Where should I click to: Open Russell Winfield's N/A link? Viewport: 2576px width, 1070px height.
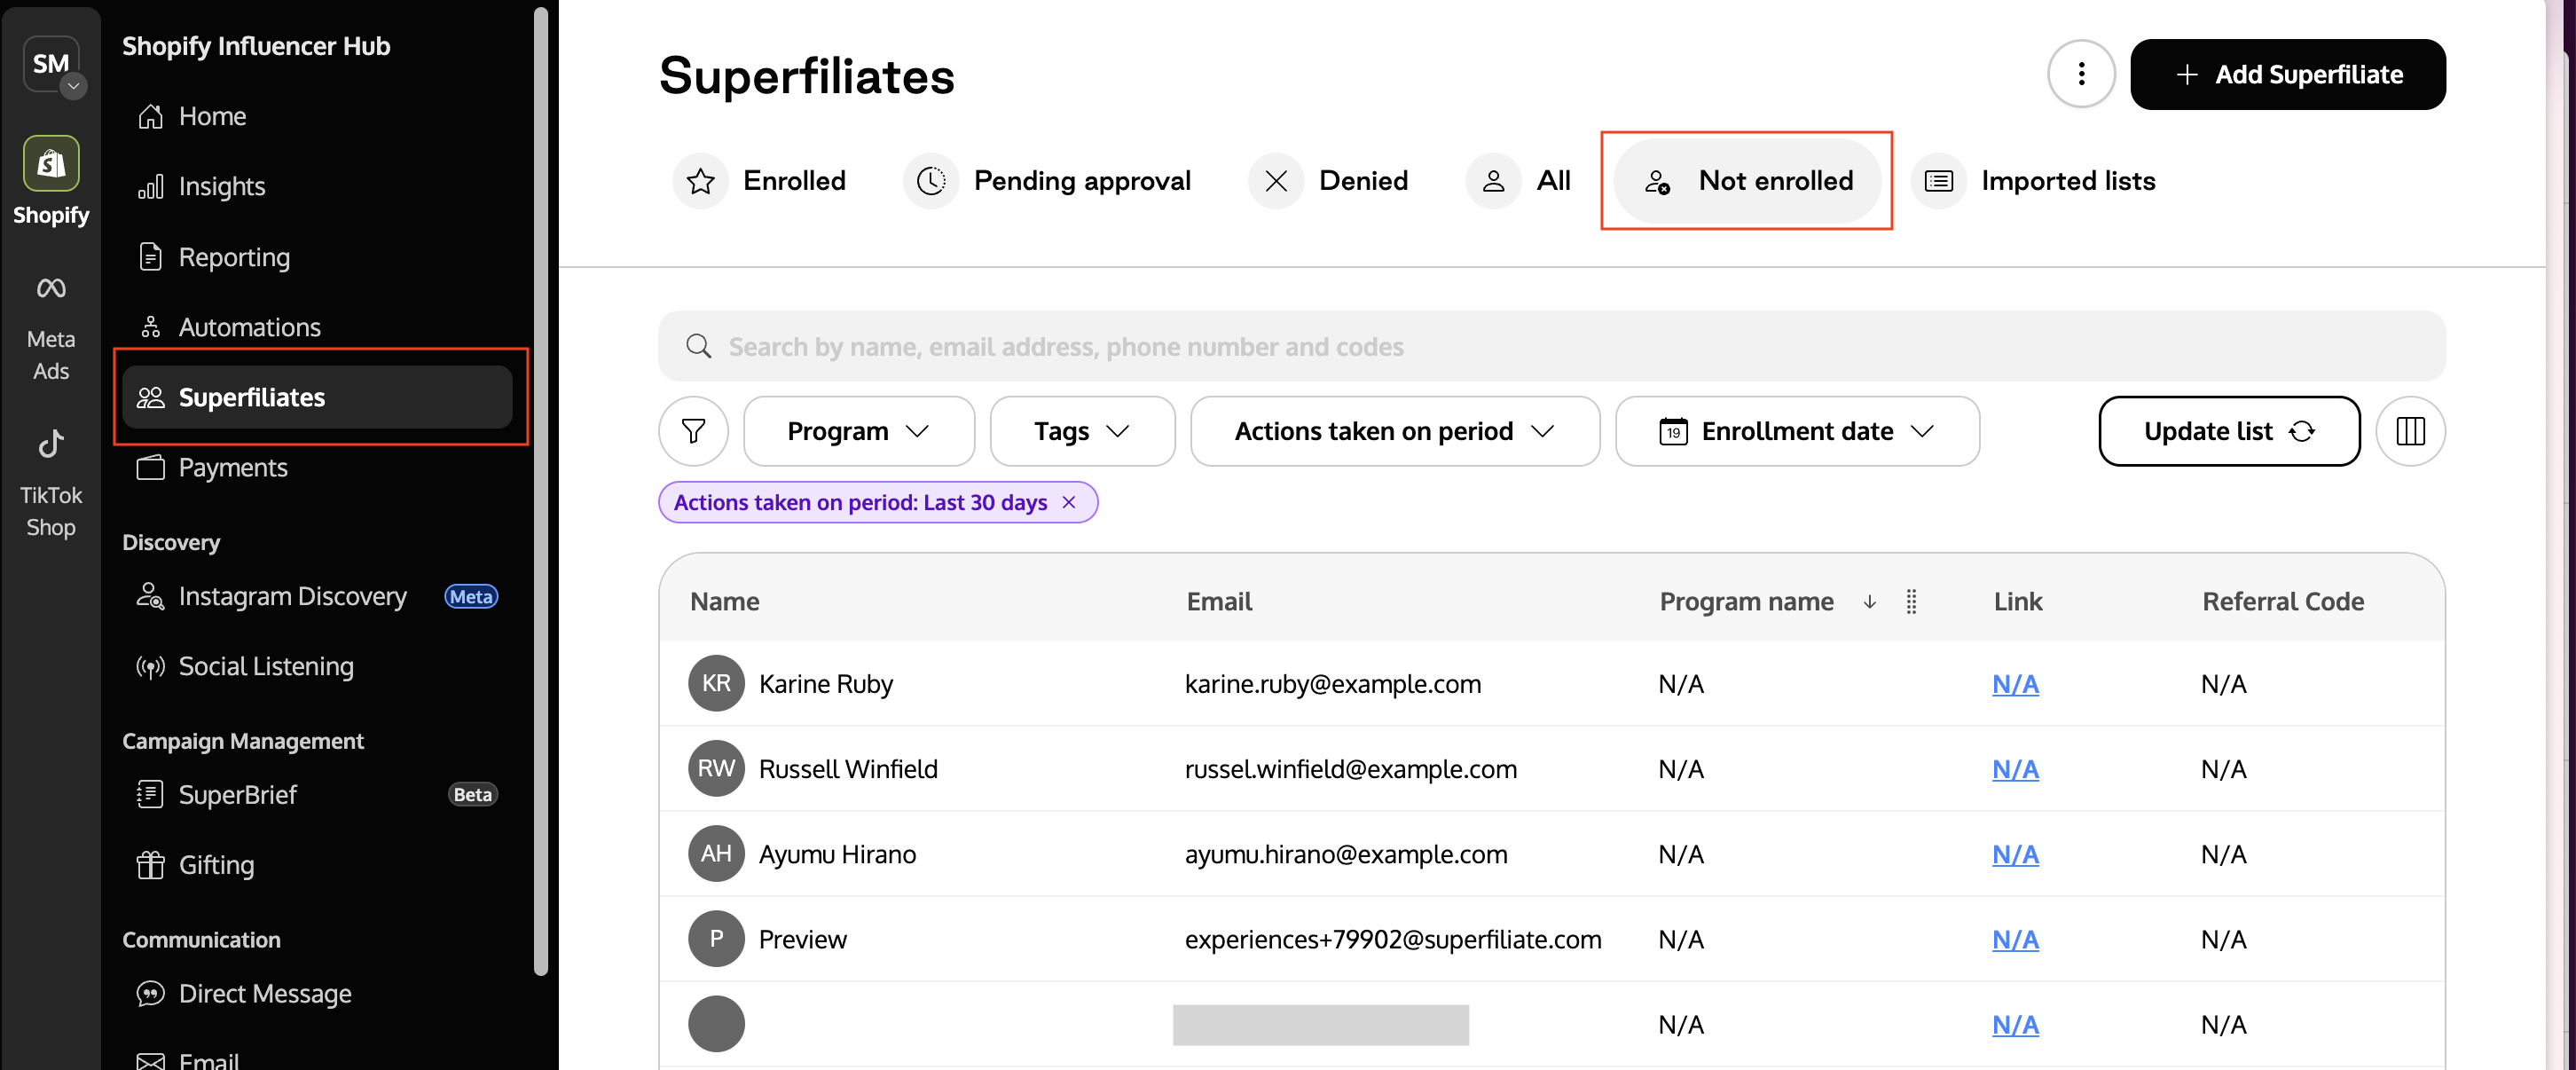[2015, 769]
